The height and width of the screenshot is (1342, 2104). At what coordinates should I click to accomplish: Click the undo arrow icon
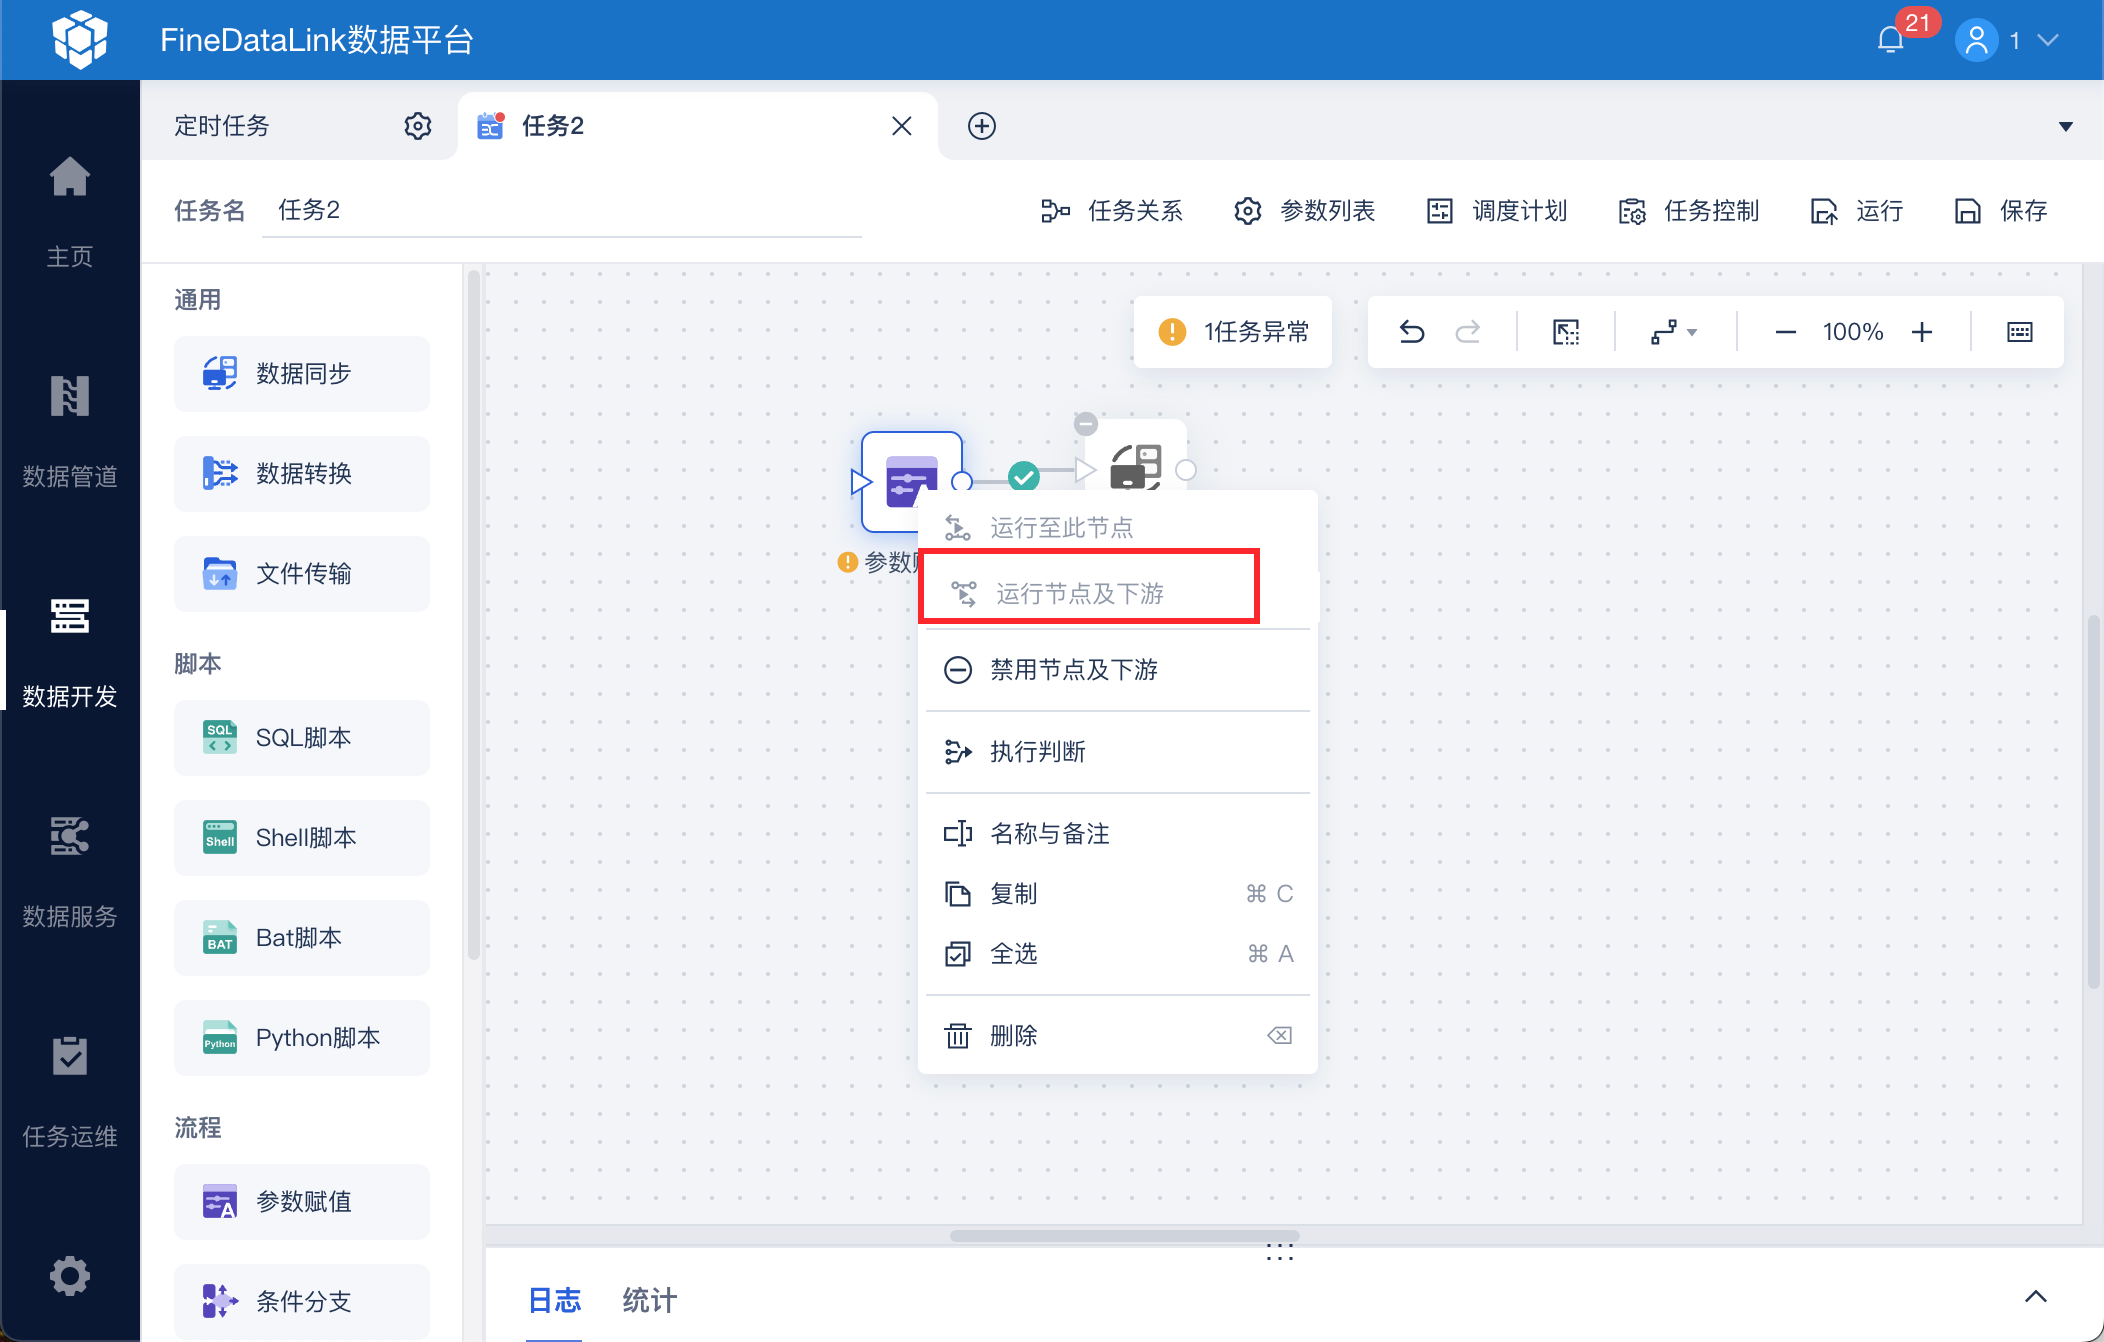[1411, 332]
